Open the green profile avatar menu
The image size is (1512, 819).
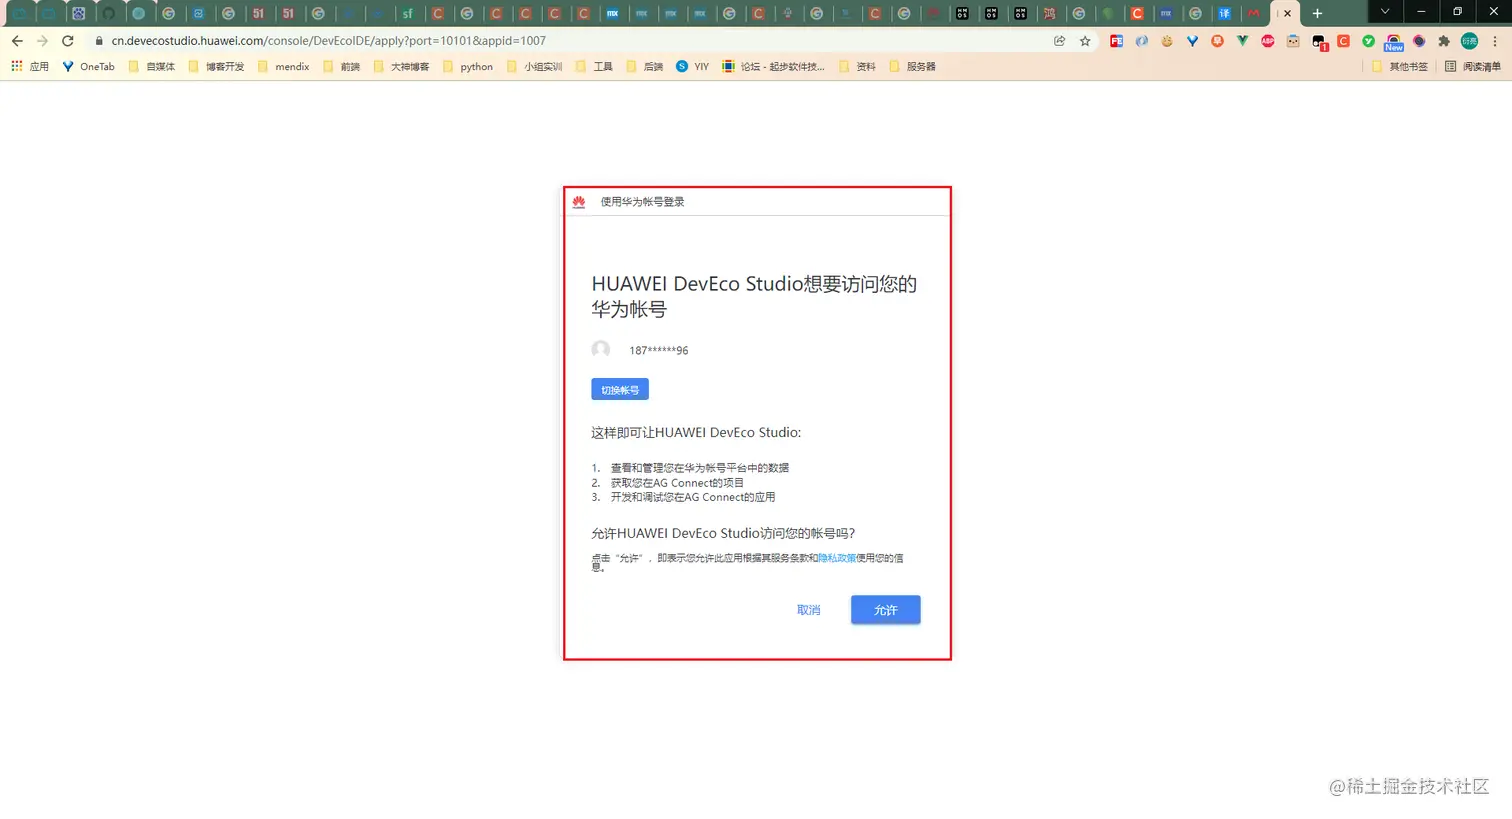coord(1469,41)
